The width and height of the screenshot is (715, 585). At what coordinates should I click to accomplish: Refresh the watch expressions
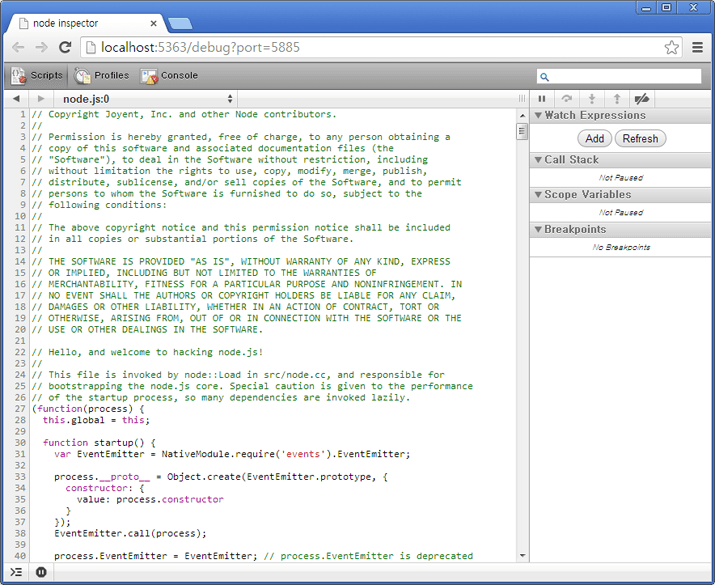coord(640,139)
